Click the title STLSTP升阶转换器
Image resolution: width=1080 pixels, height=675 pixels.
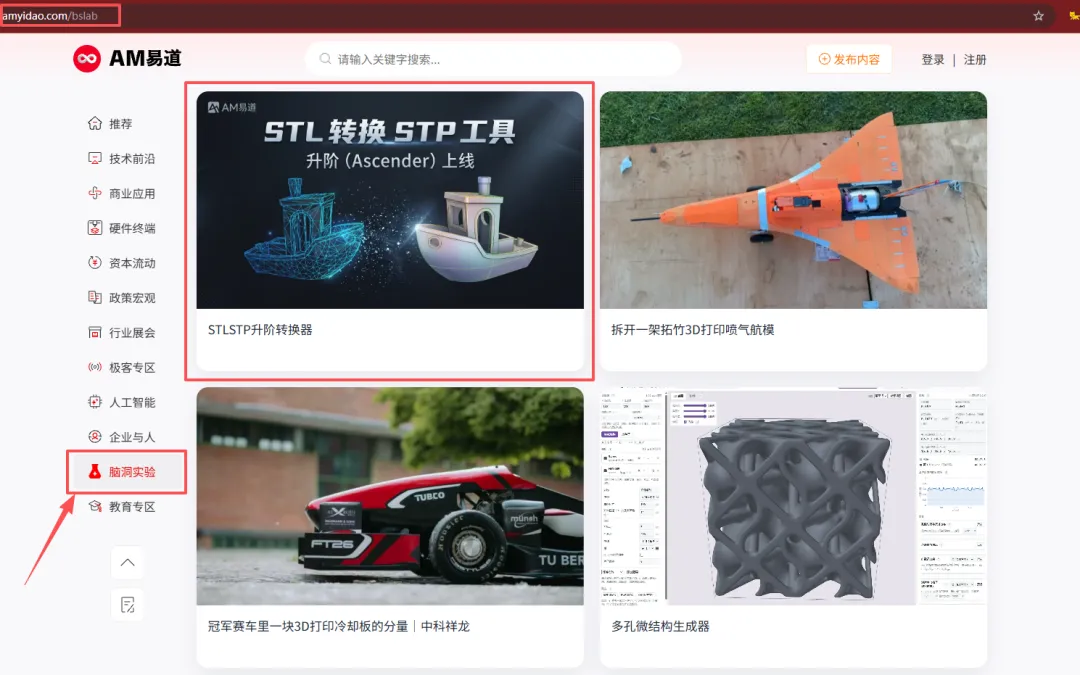pyautogui.click(x=260, y=330)
